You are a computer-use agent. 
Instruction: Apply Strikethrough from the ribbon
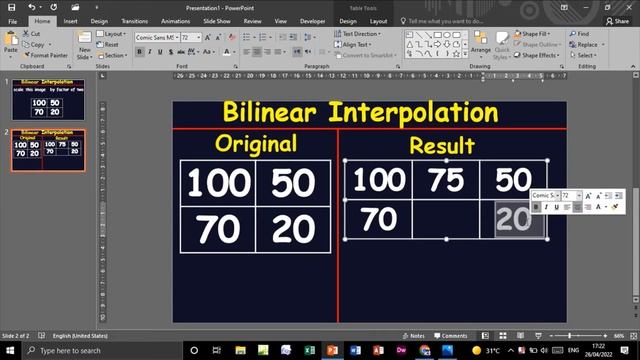(x=181, y=52)
